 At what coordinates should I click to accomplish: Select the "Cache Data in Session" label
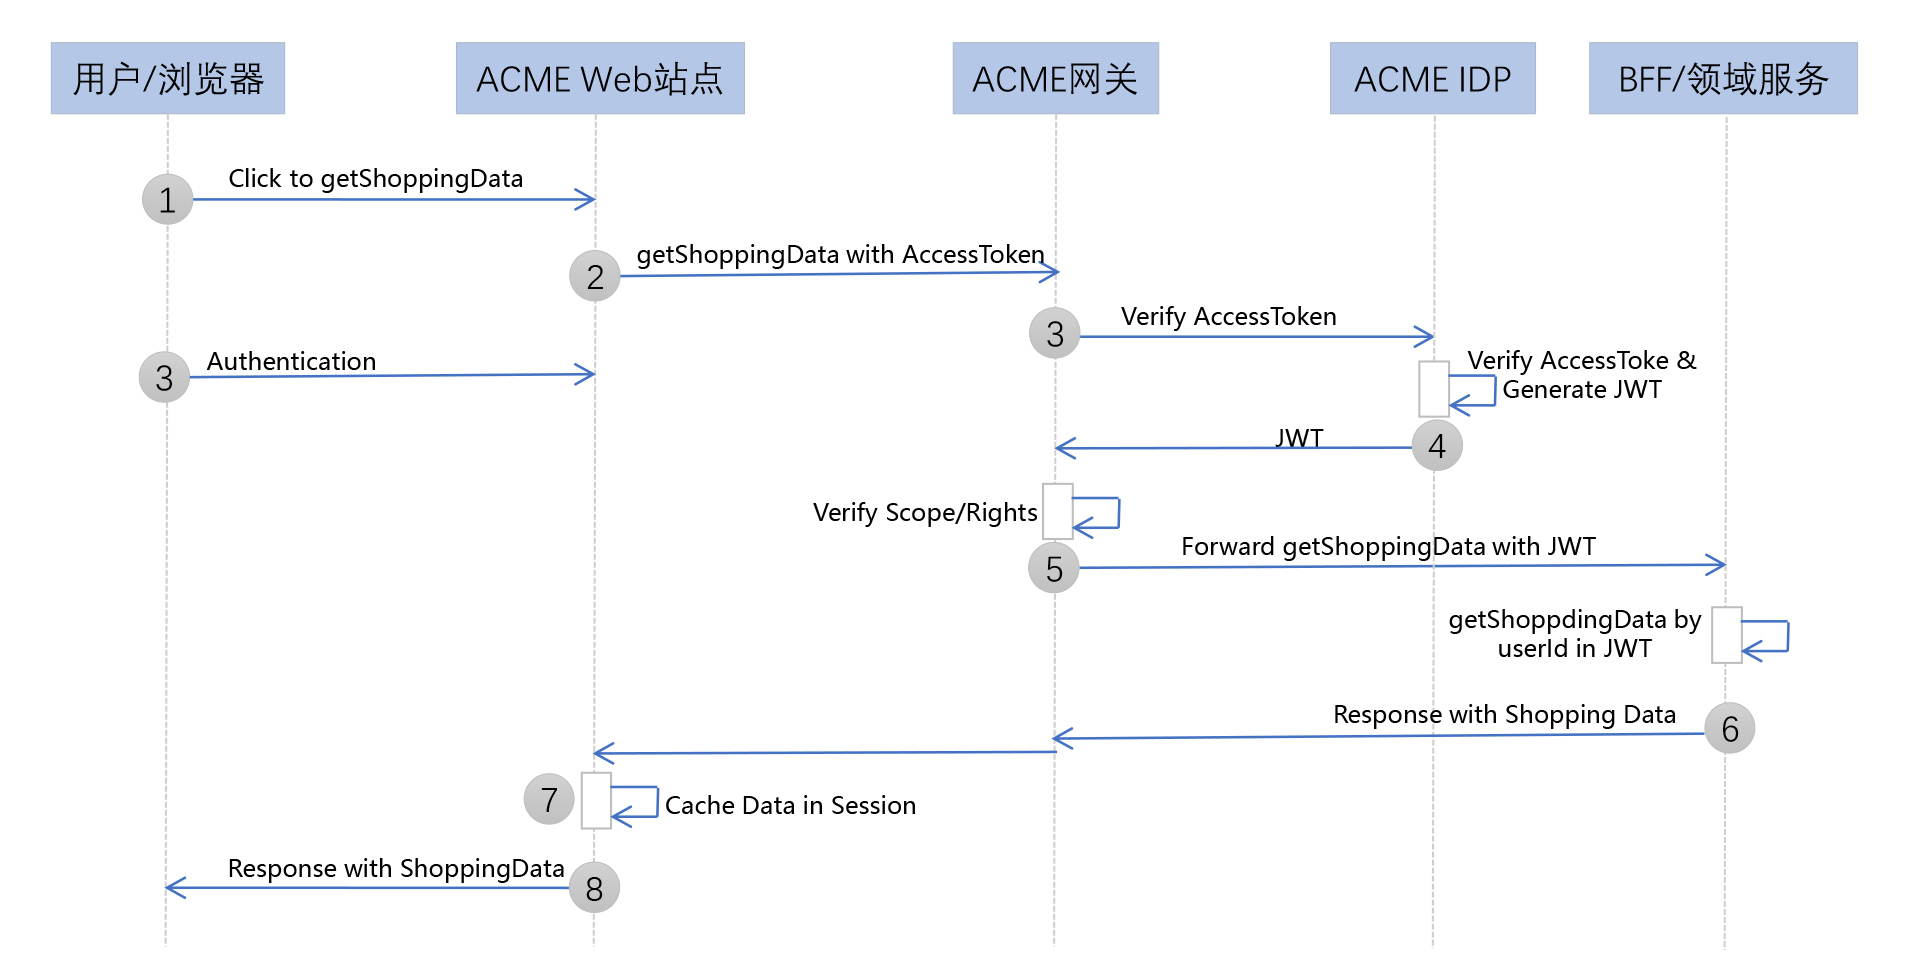pyautogui.click(x=790, y=805)
